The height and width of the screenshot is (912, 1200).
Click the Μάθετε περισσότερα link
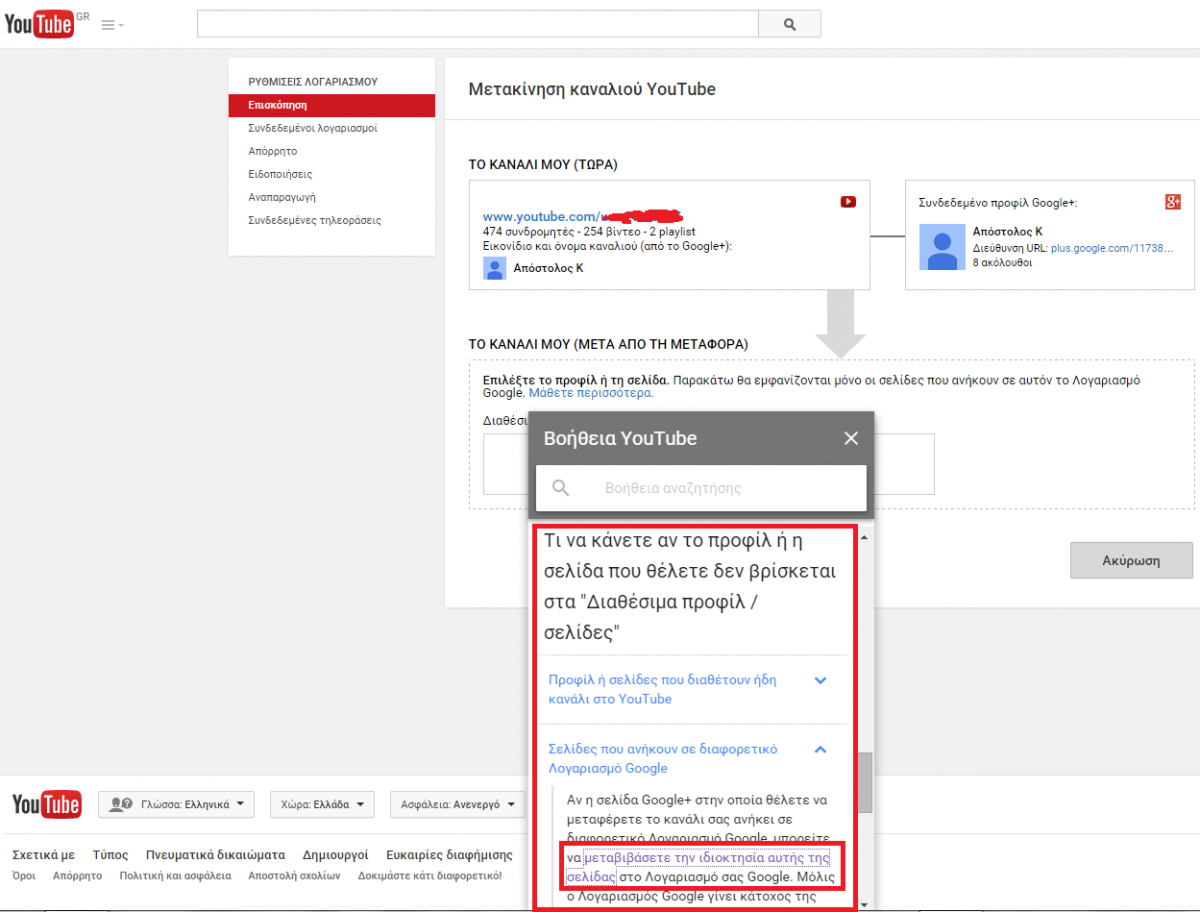tap(591, 393)
